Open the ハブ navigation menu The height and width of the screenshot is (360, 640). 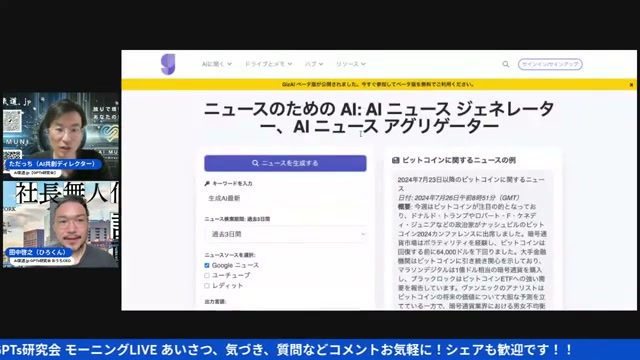(314, 64)
